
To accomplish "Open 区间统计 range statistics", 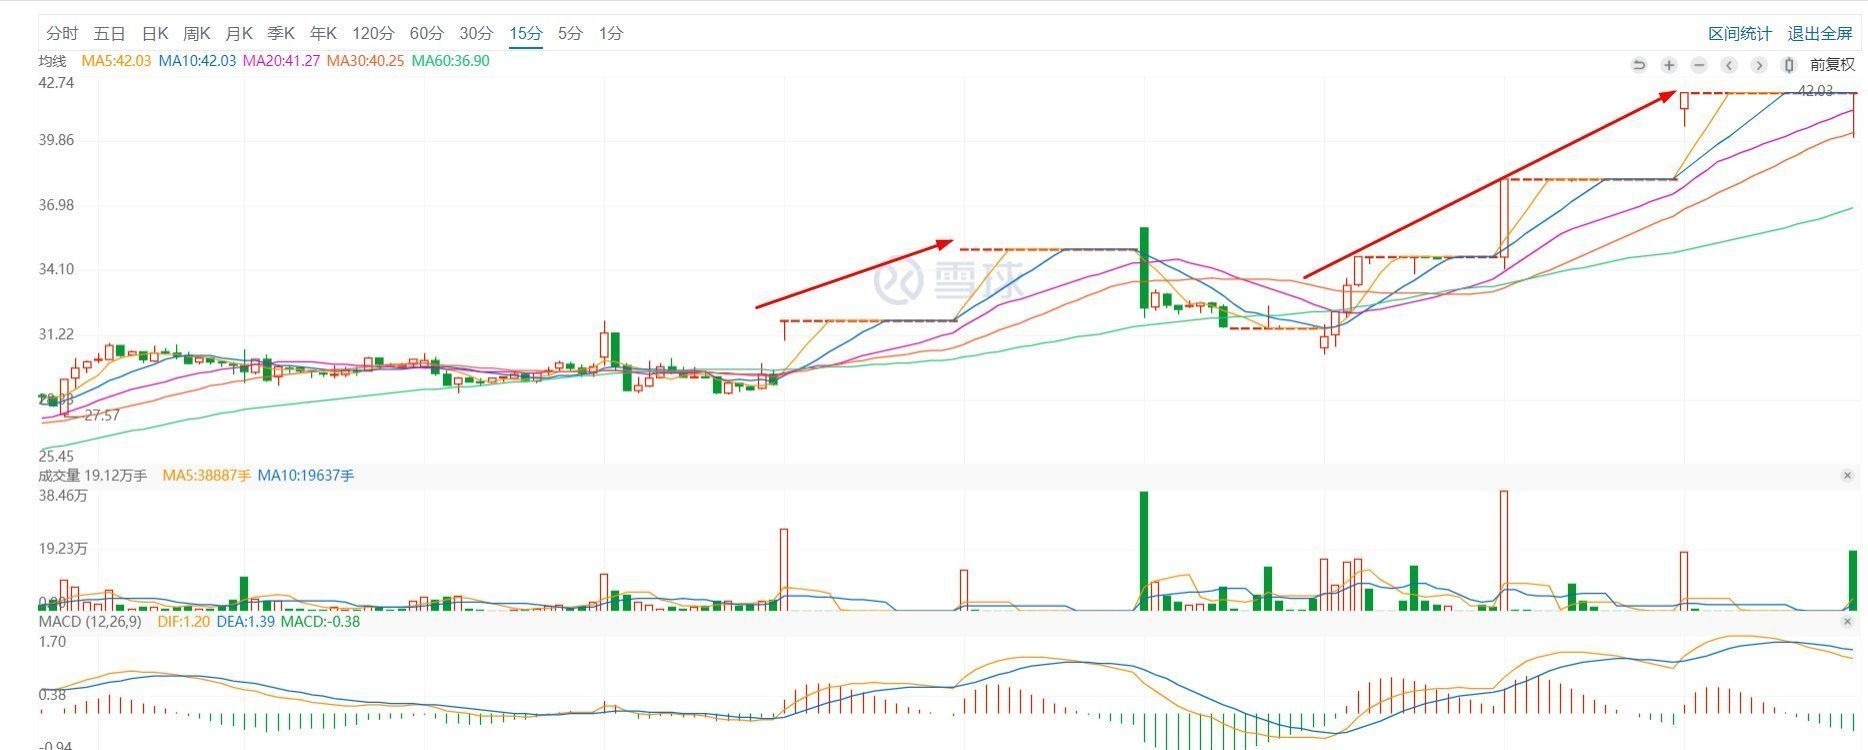I will (1740, 34).
